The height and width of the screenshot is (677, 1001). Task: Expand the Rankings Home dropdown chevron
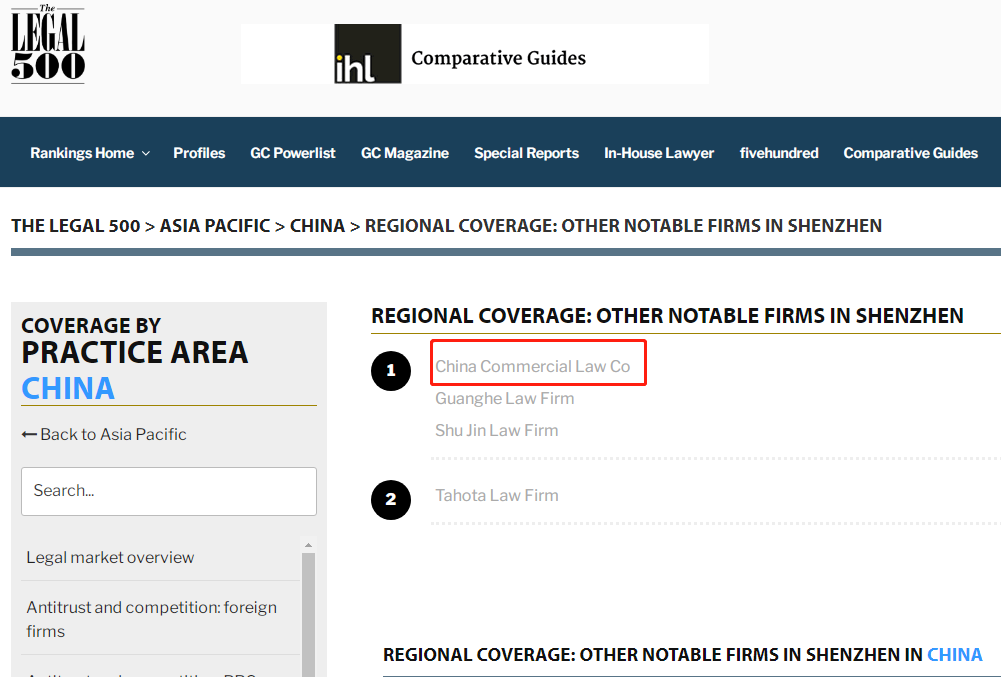(x=146, y=153)
